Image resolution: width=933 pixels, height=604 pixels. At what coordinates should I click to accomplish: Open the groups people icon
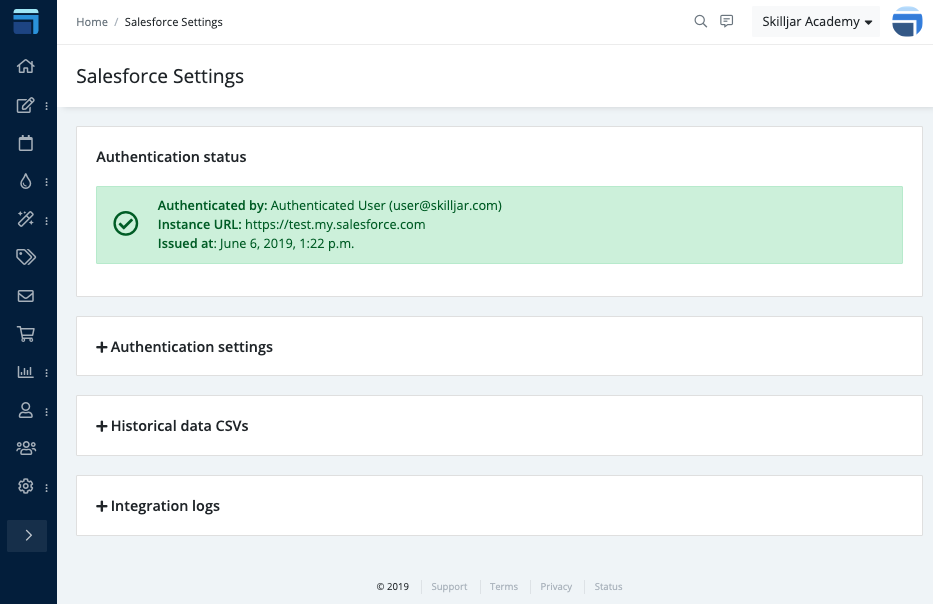click(x=26, y=448)
